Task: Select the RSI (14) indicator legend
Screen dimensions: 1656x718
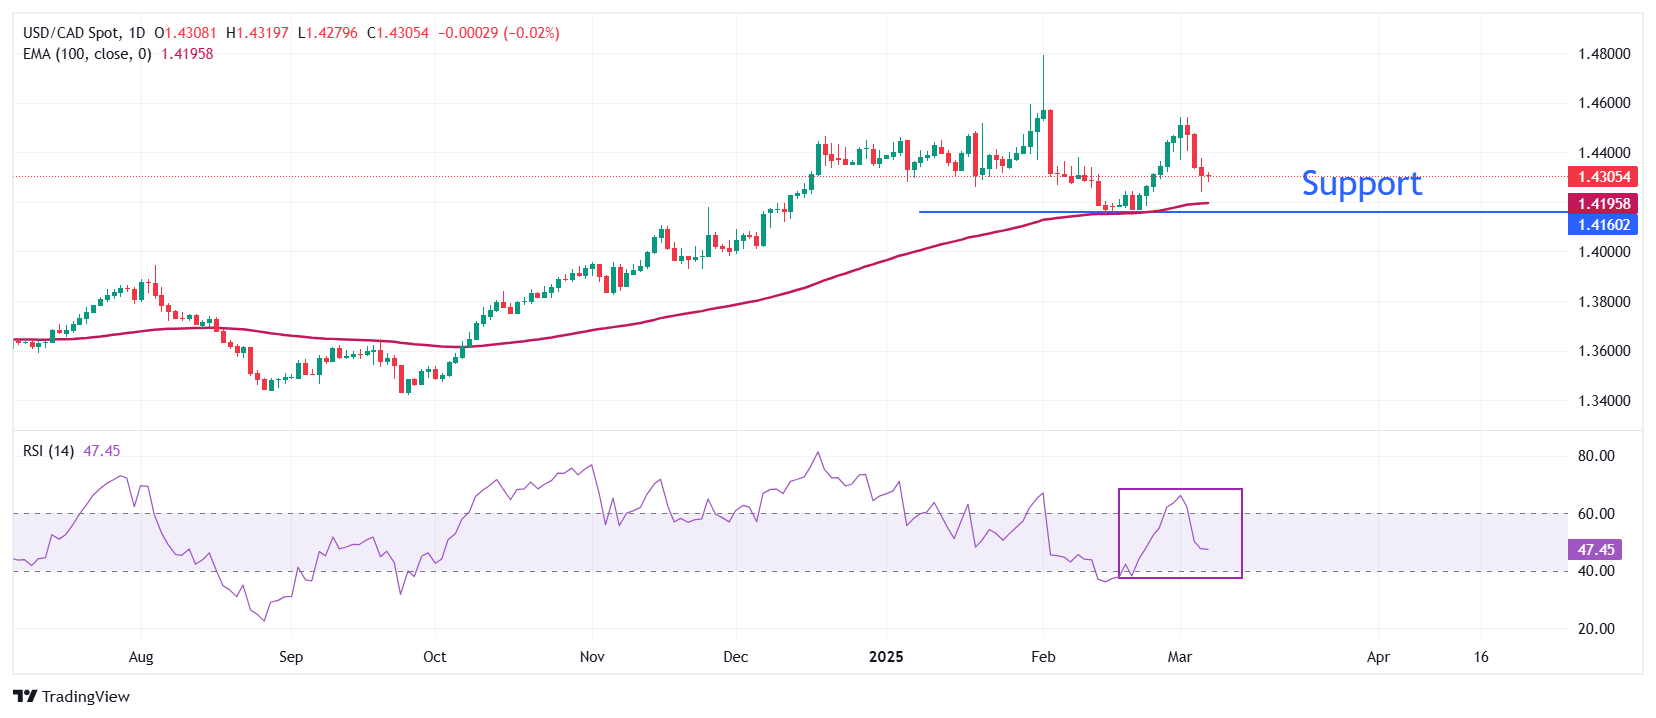Action: [x=48, y=451]
